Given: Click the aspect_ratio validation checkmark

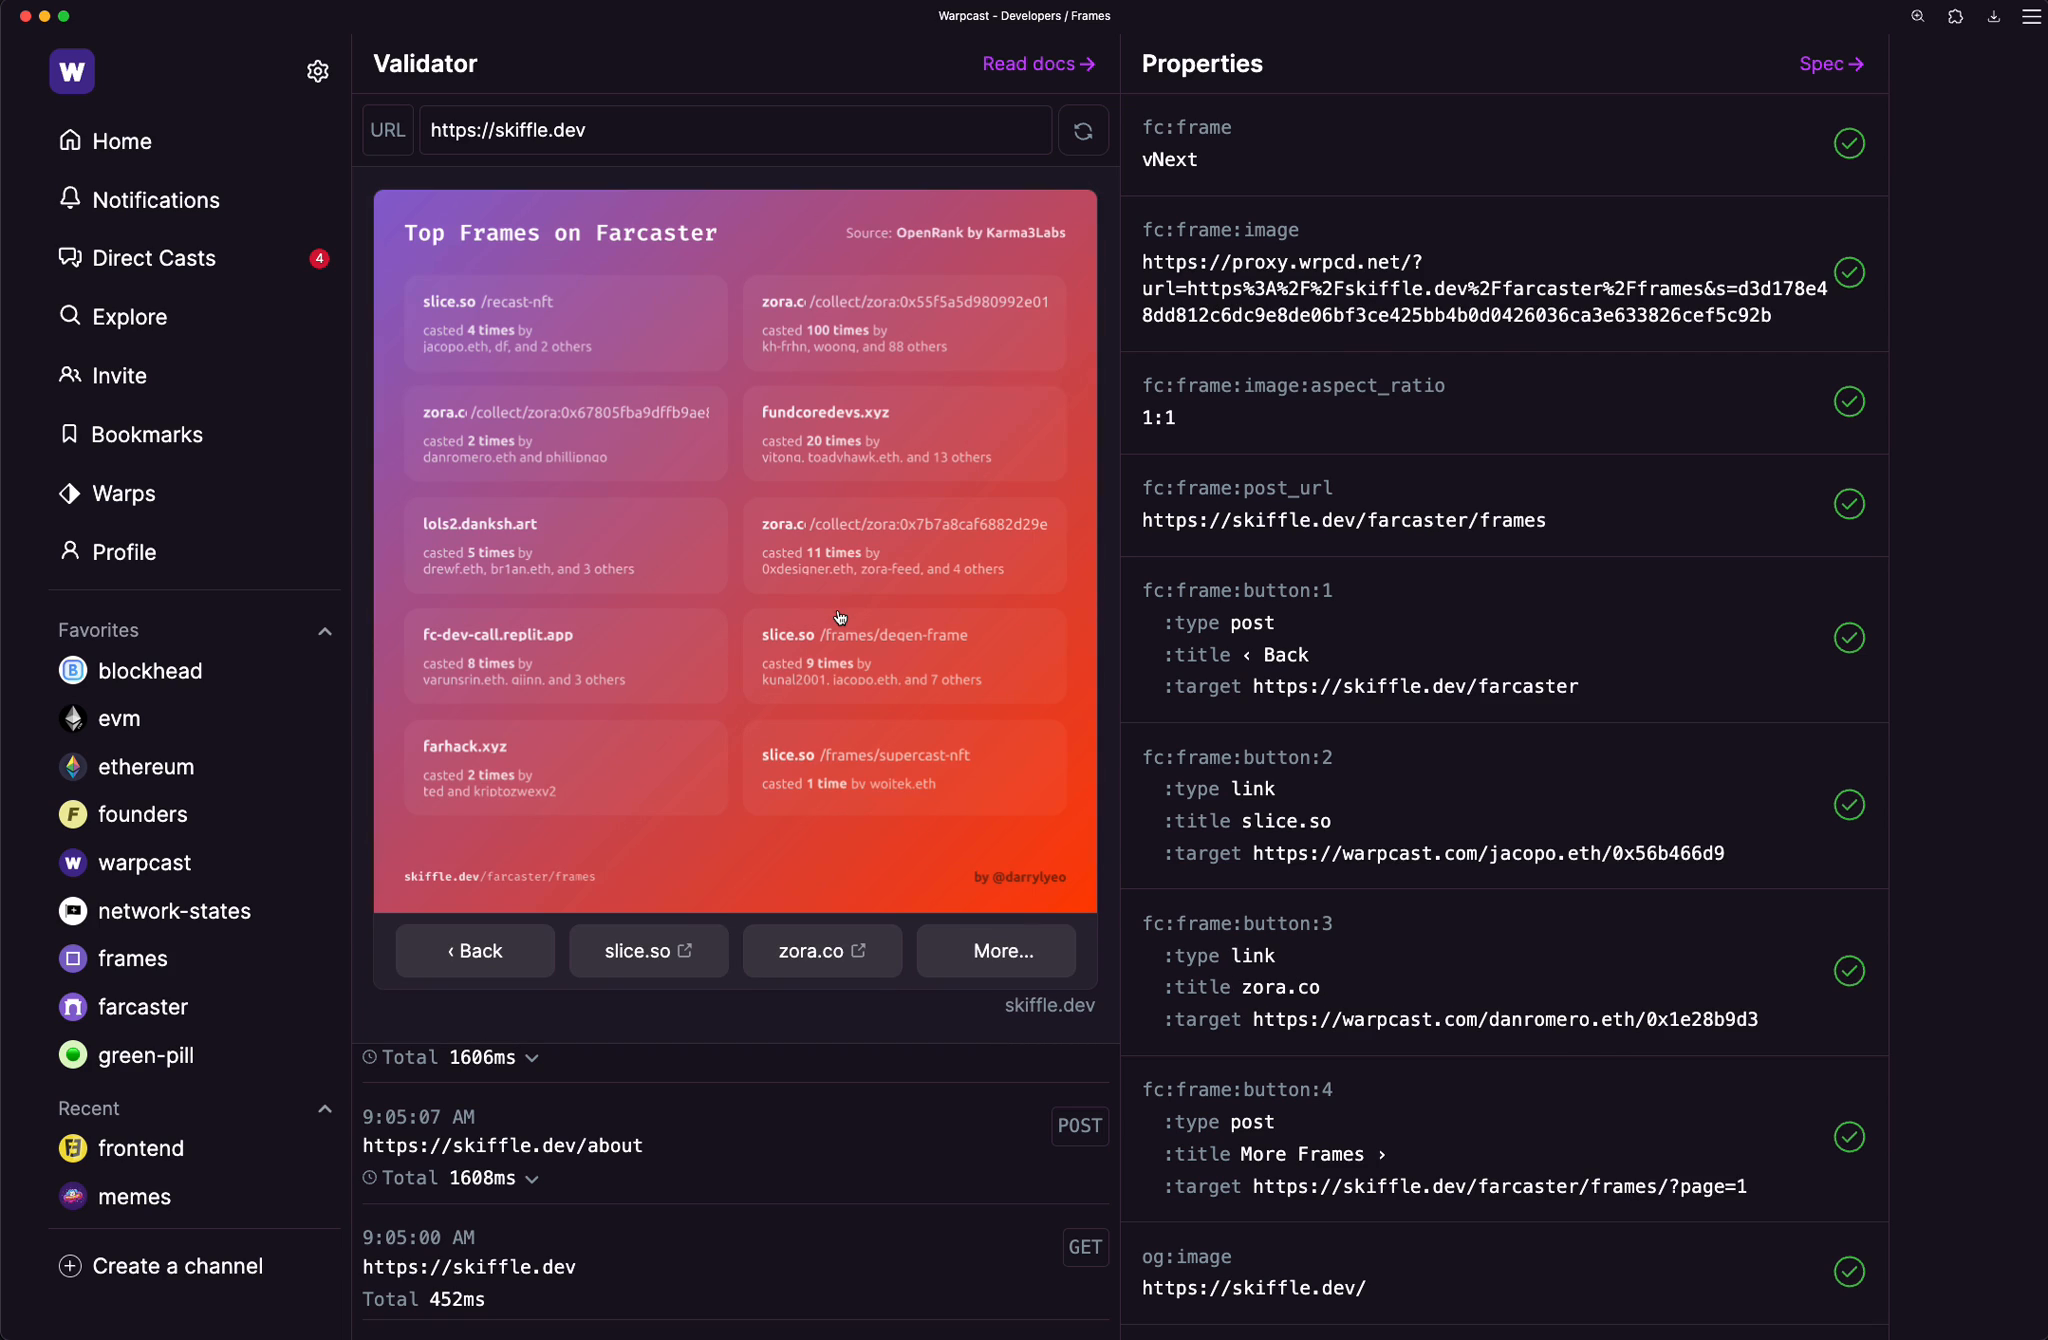Looking at the screenshot, I should (1849, 401).
